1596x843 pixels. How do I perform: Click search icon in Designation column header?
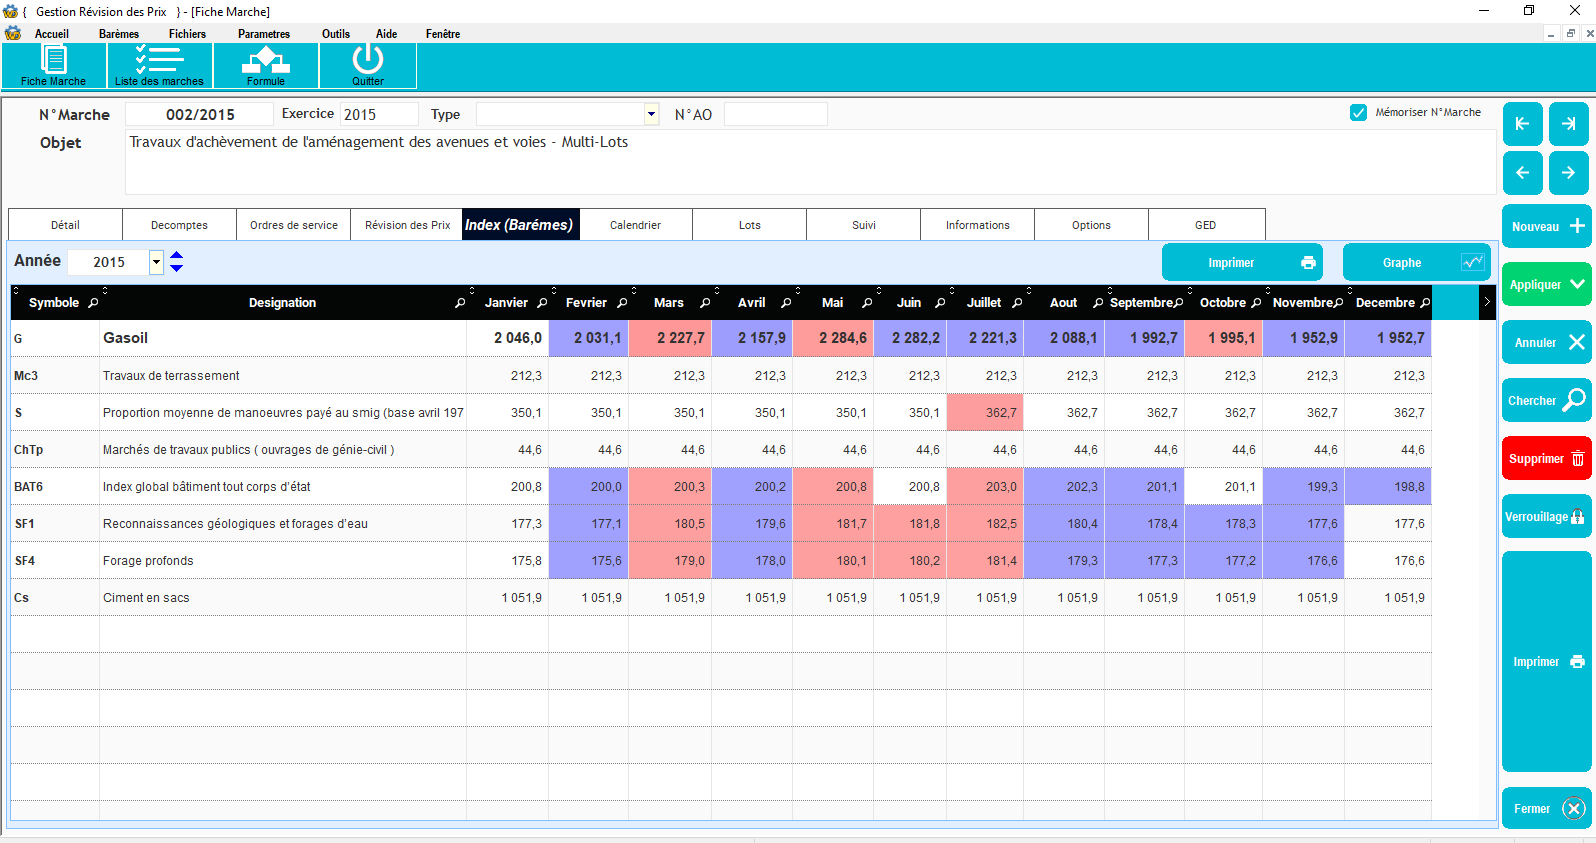tap(460, 303)
